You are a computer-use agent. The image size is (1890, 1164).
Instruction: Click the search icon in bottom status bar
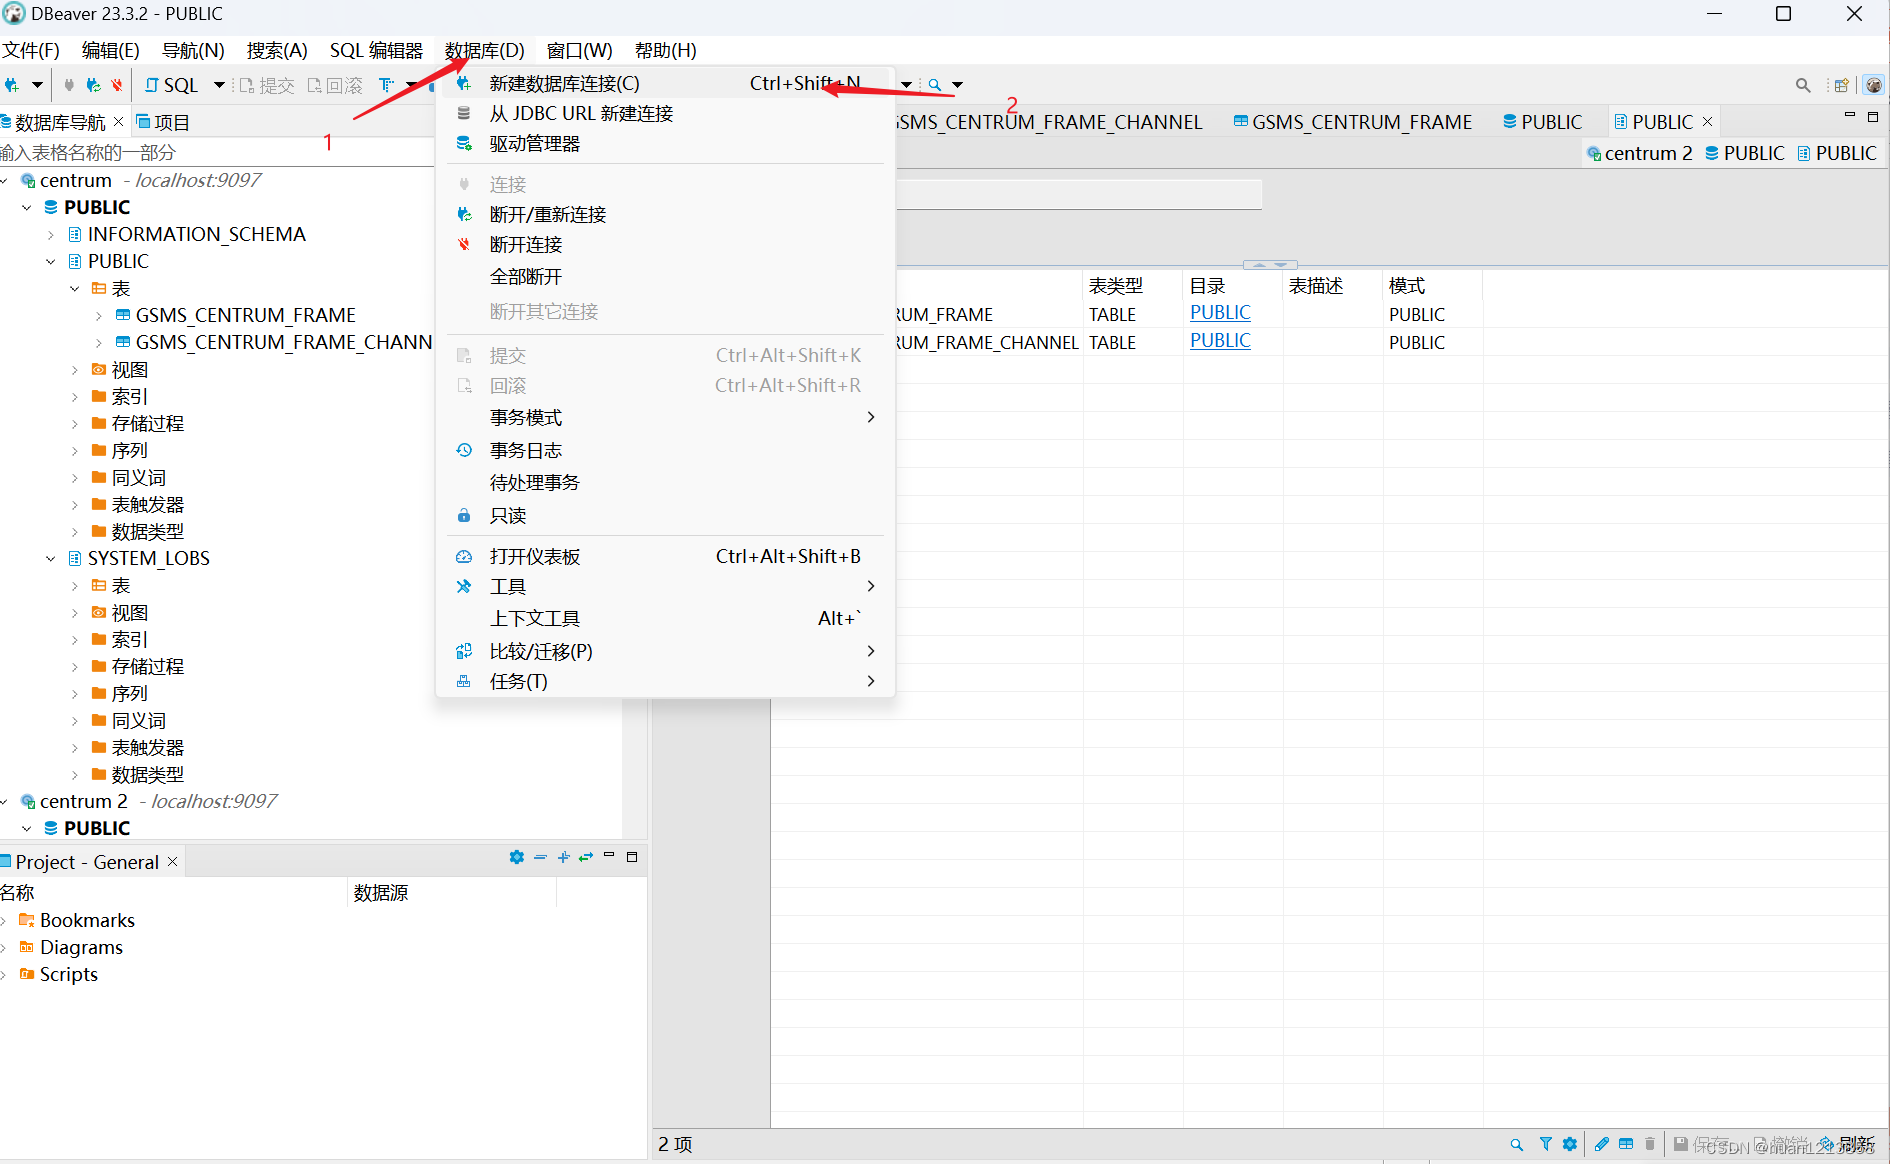[1517, 1144]
